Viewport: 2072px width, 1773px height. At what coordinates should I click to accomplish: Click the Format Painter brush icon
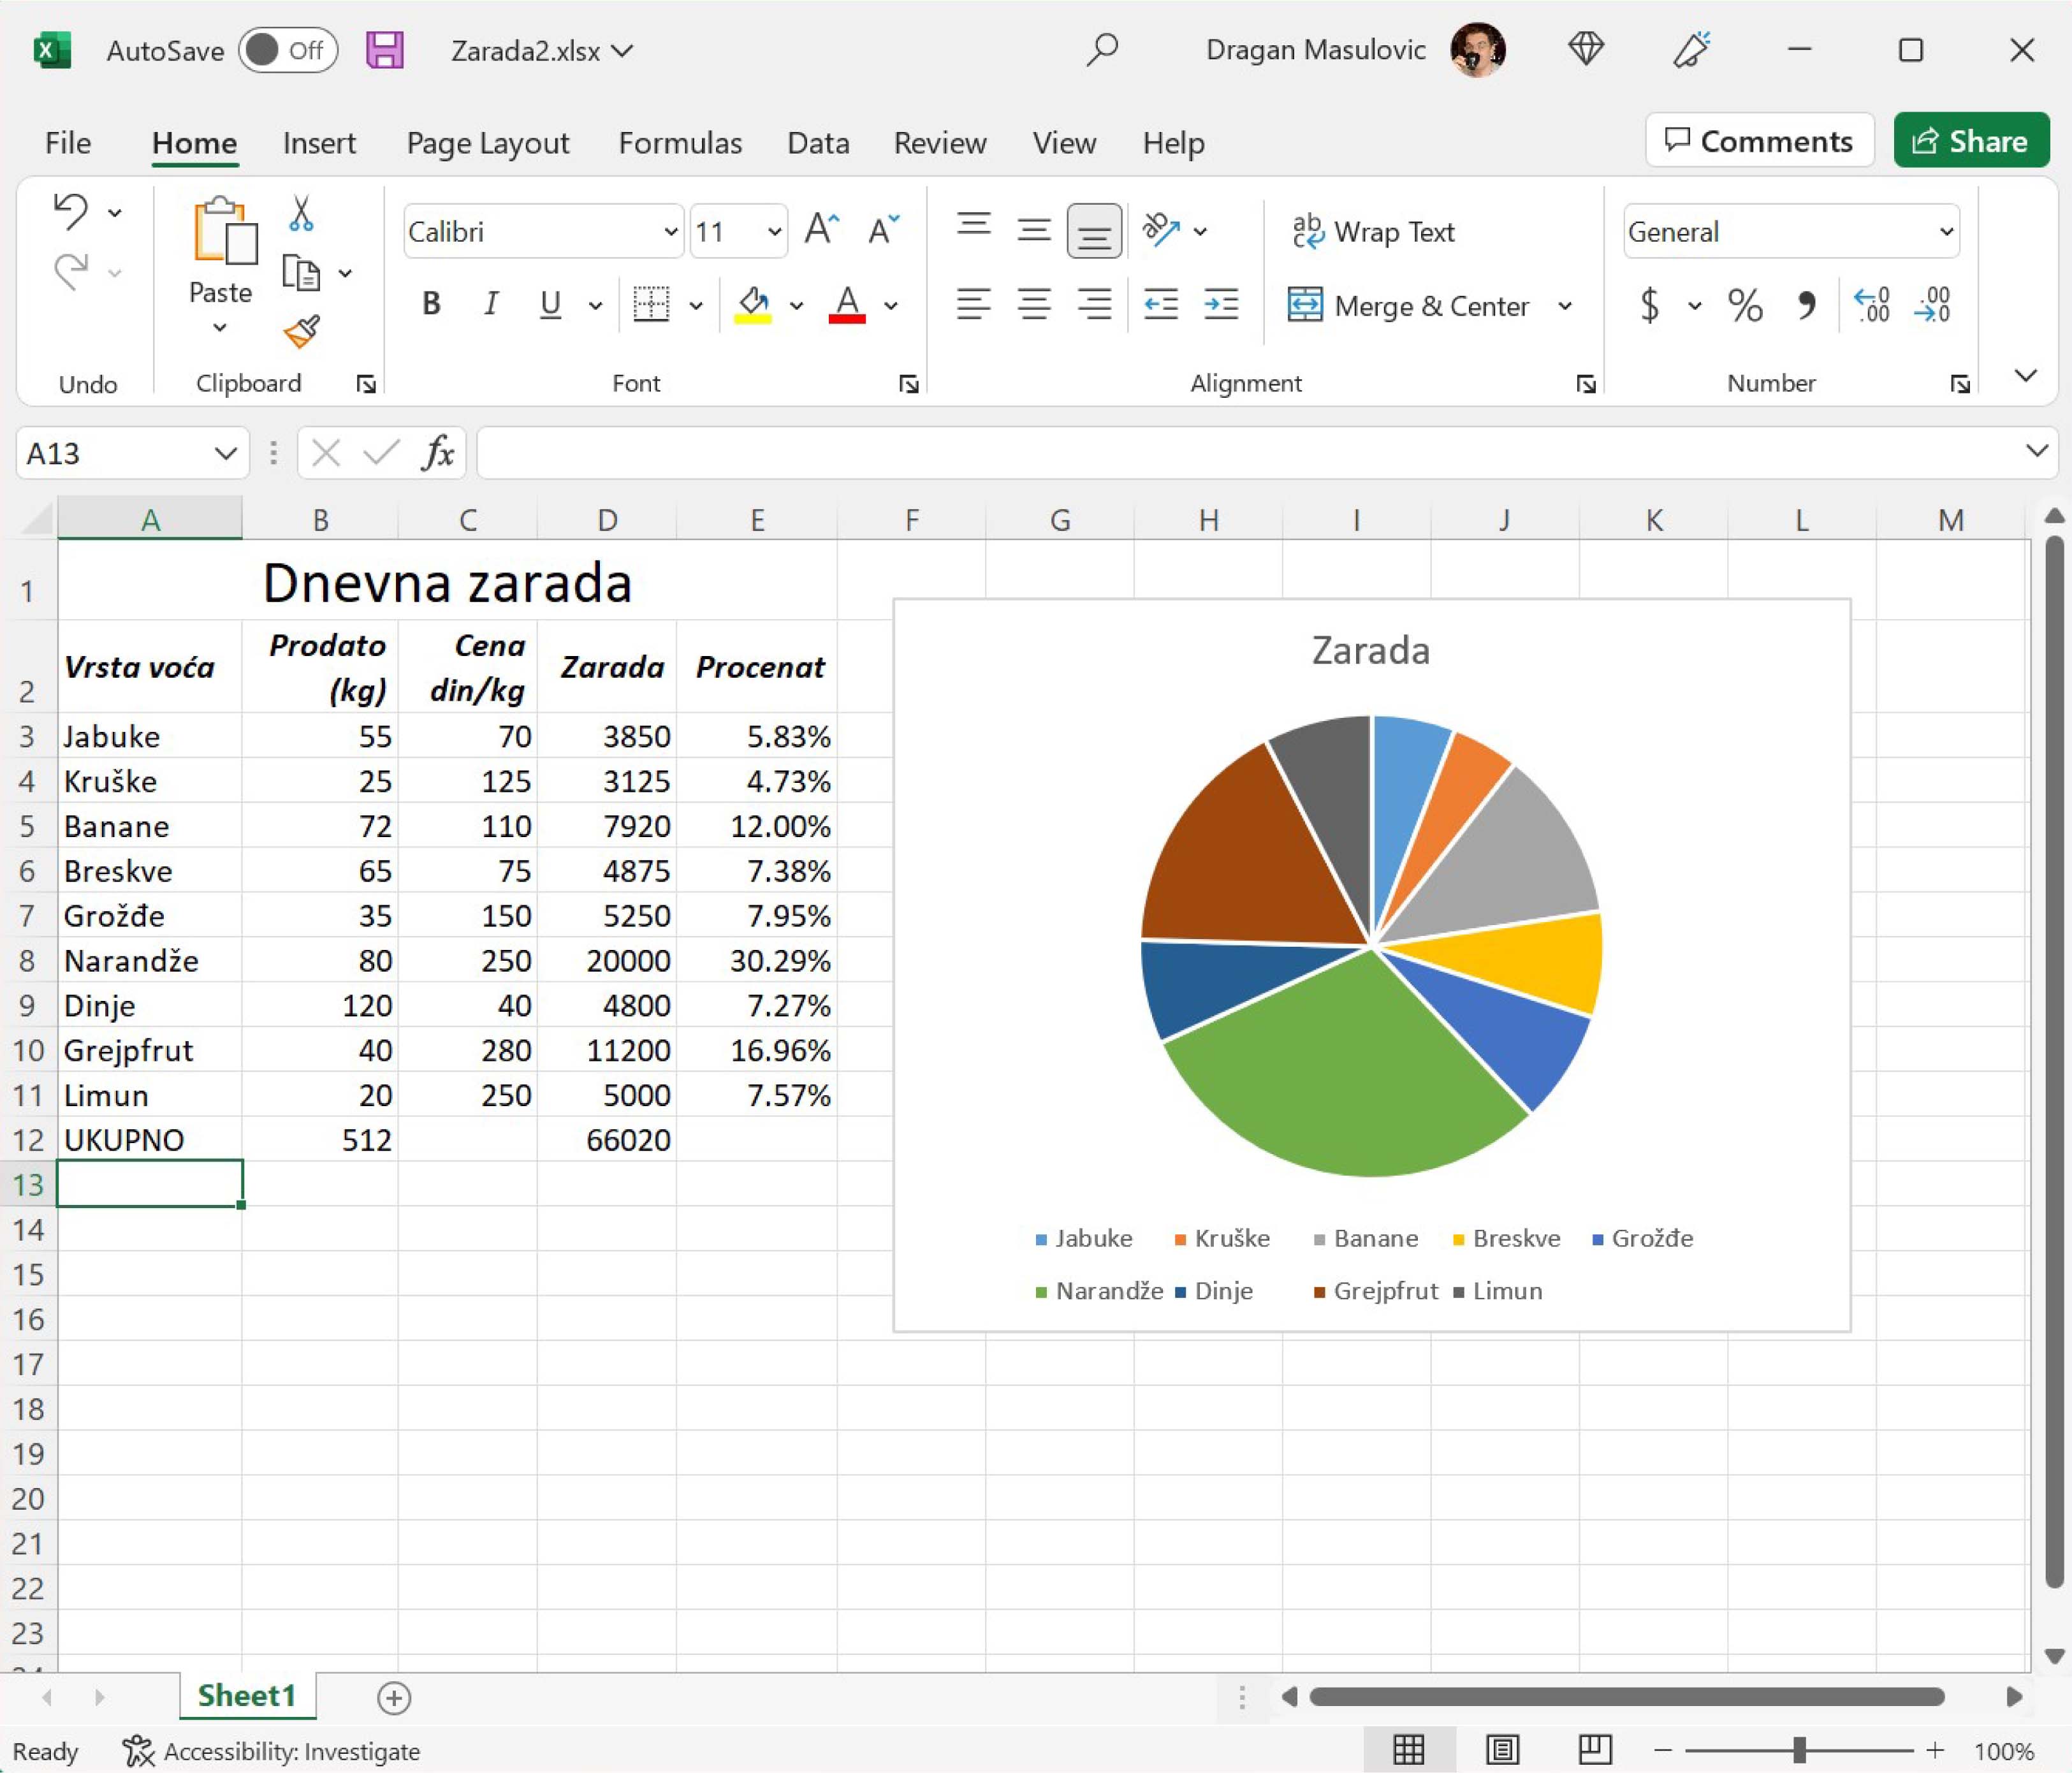tap(301, 331)
